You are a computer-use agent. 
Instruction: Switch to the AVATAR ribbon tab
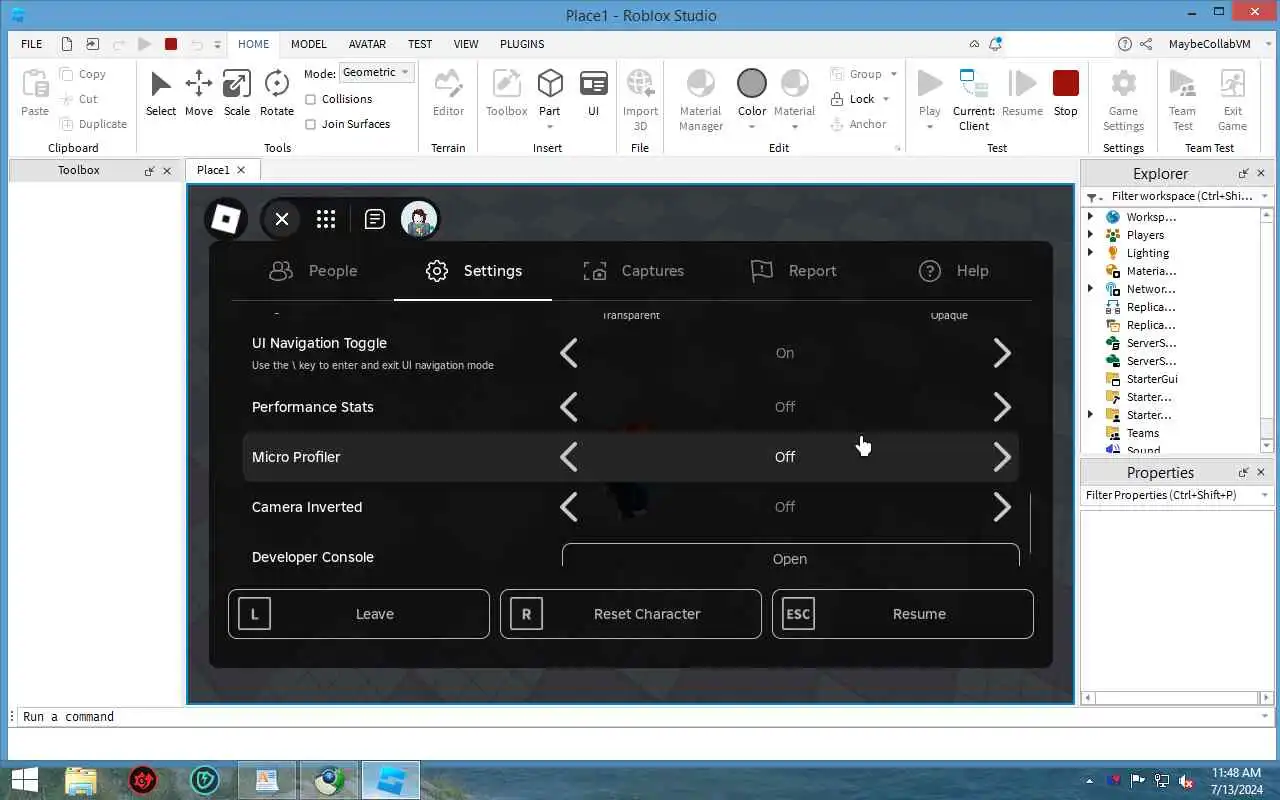(367, 44)
